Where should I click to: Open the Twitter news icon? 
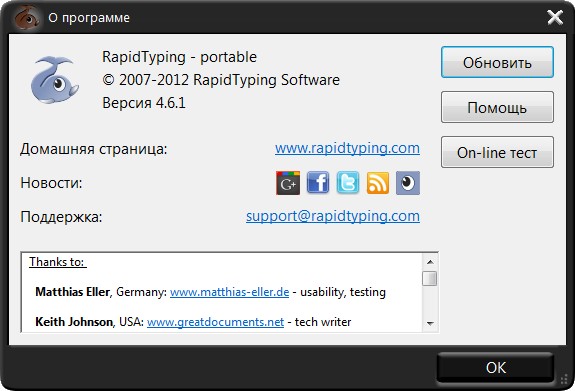coord(348,183)
